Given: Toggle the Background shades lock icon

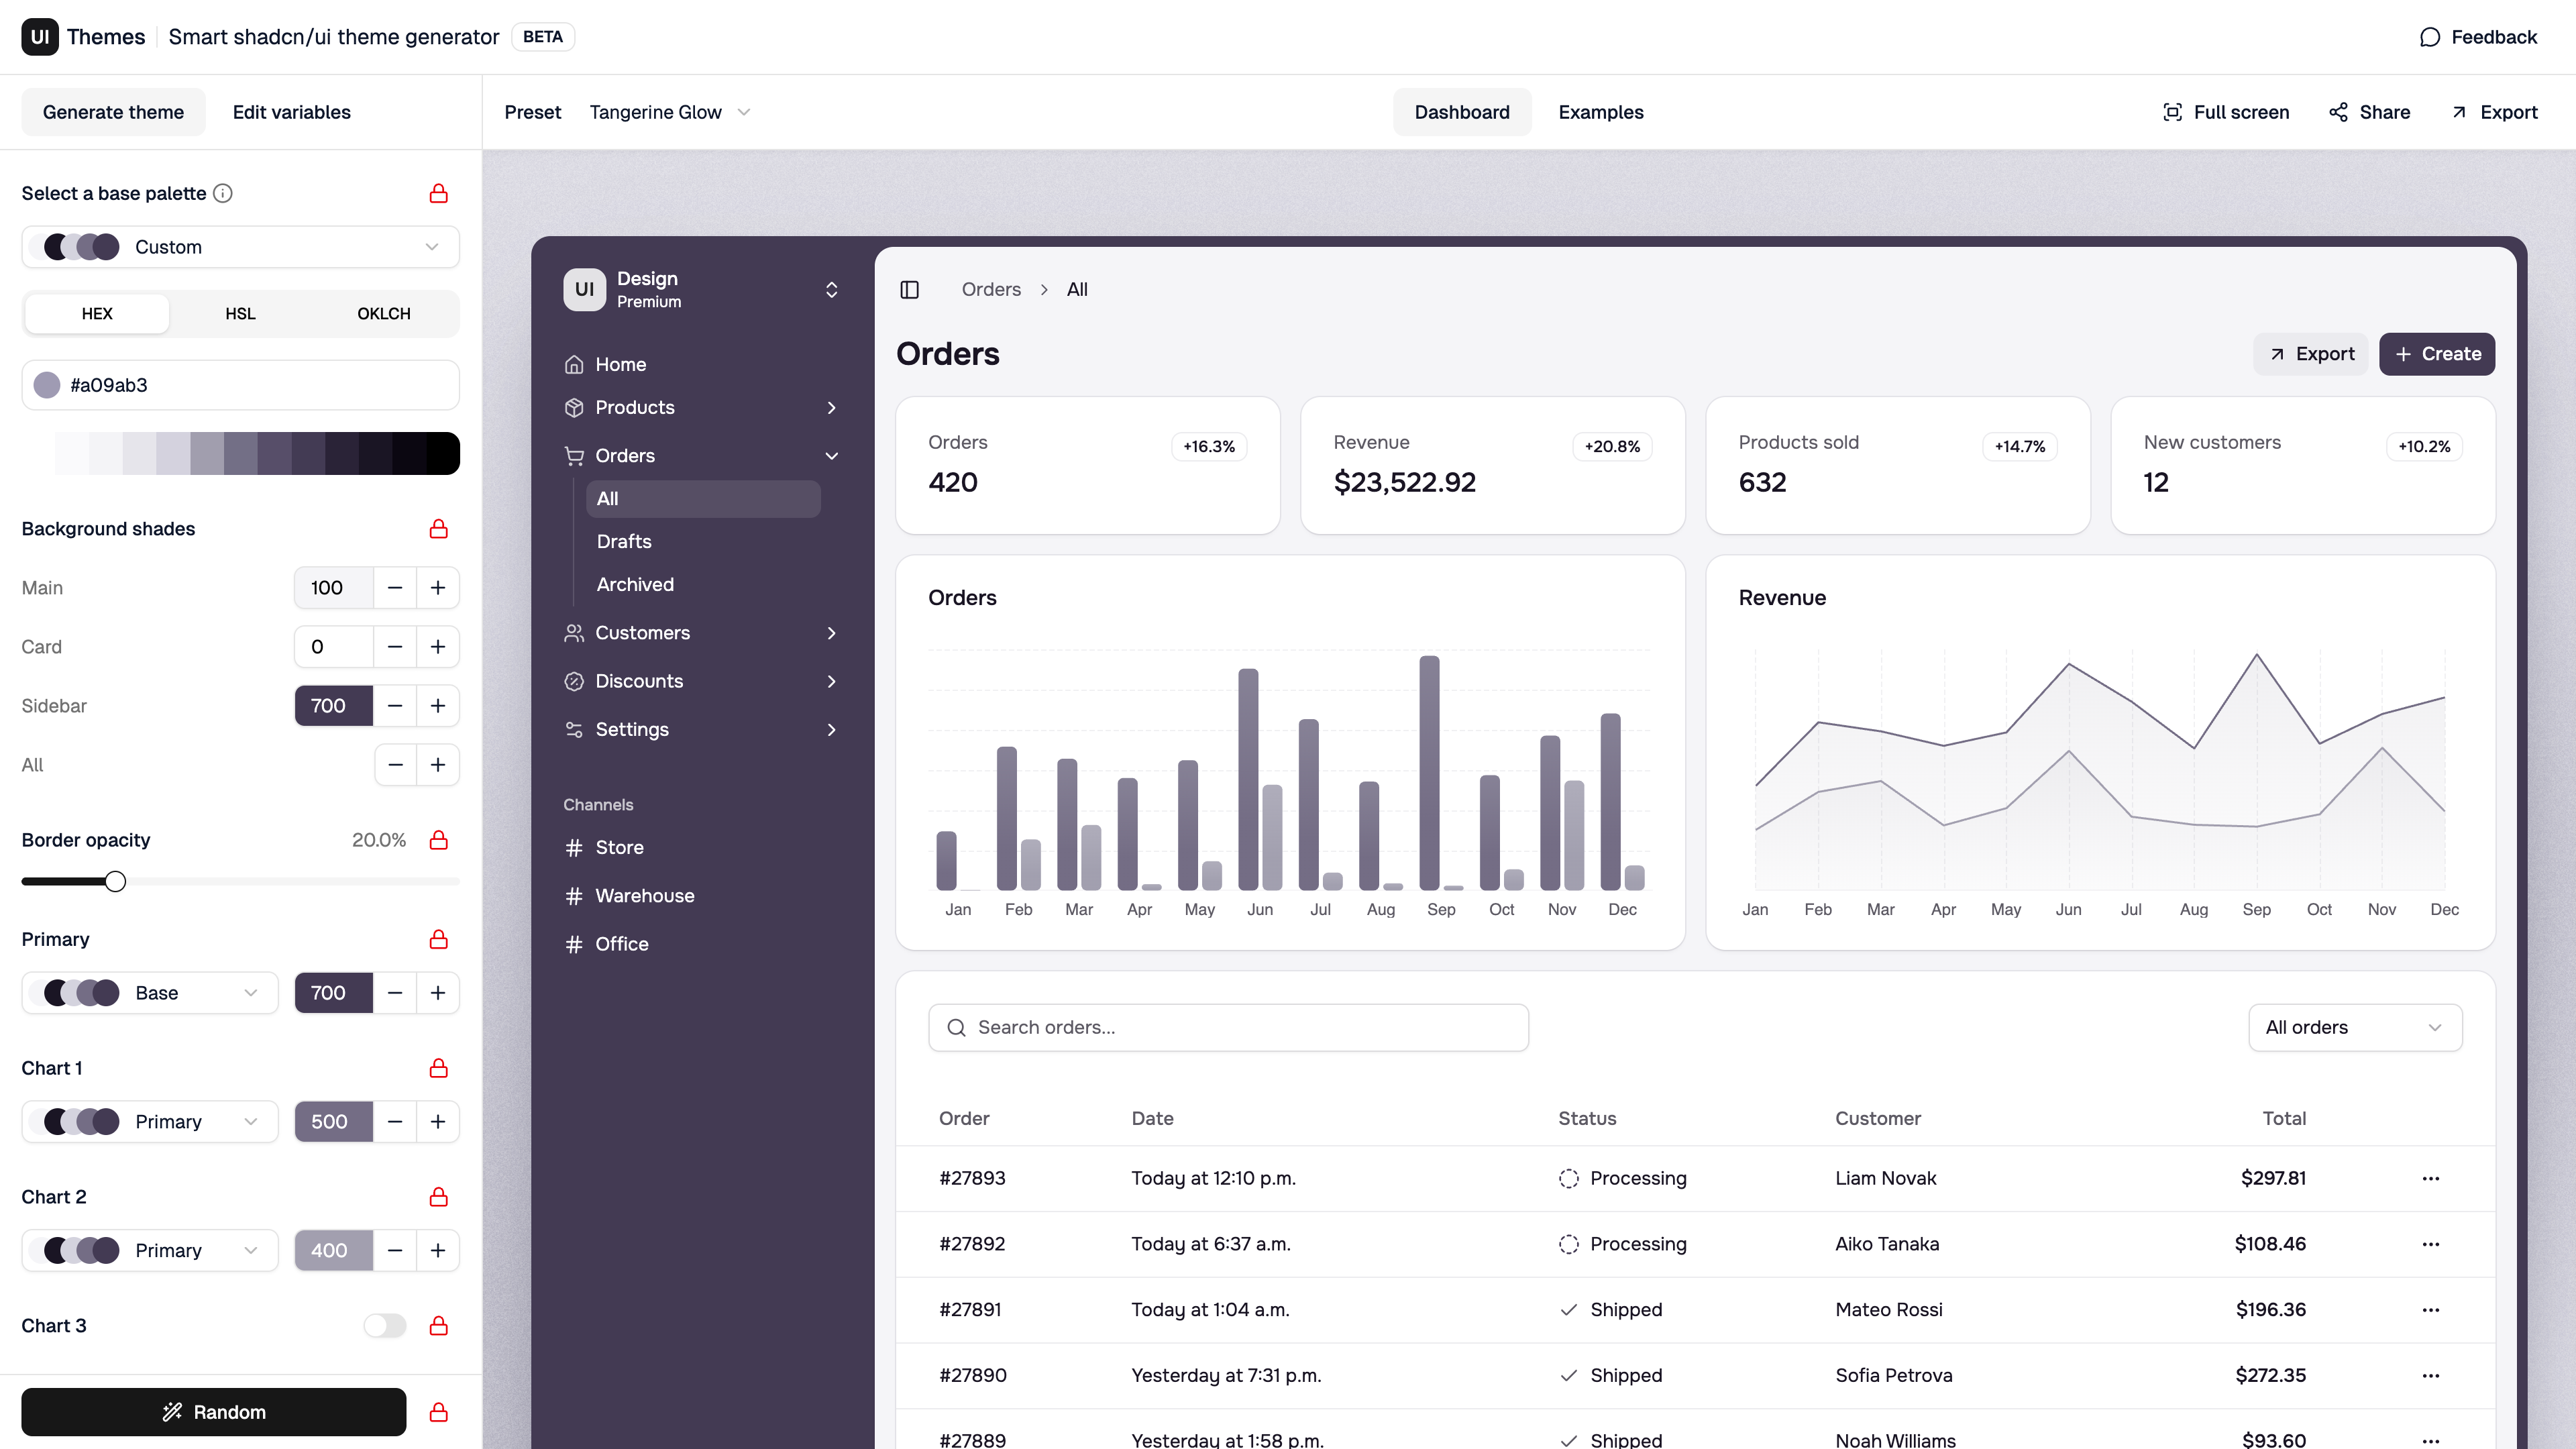Looking at the screenshot, I should (x=438, y=529).
